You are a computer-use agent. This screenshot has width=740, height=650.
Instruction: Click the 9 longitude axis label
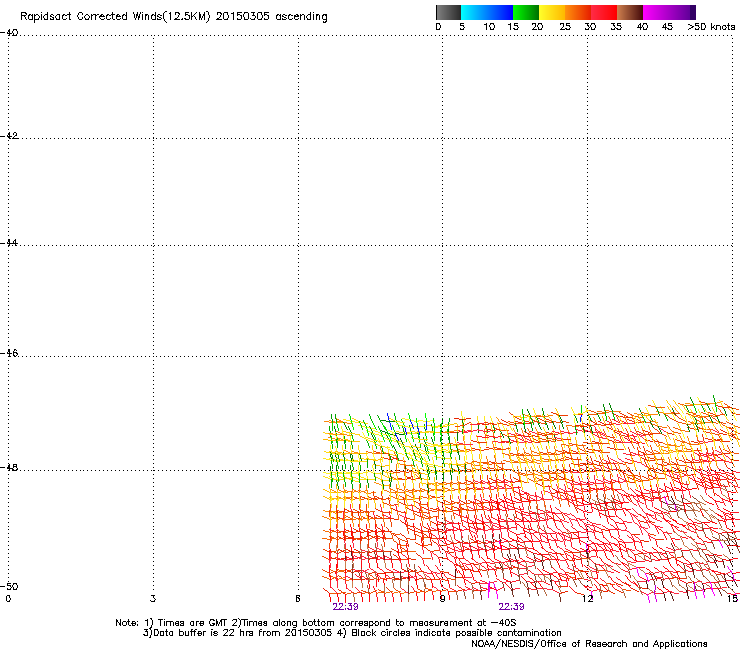tap(442, 599)
